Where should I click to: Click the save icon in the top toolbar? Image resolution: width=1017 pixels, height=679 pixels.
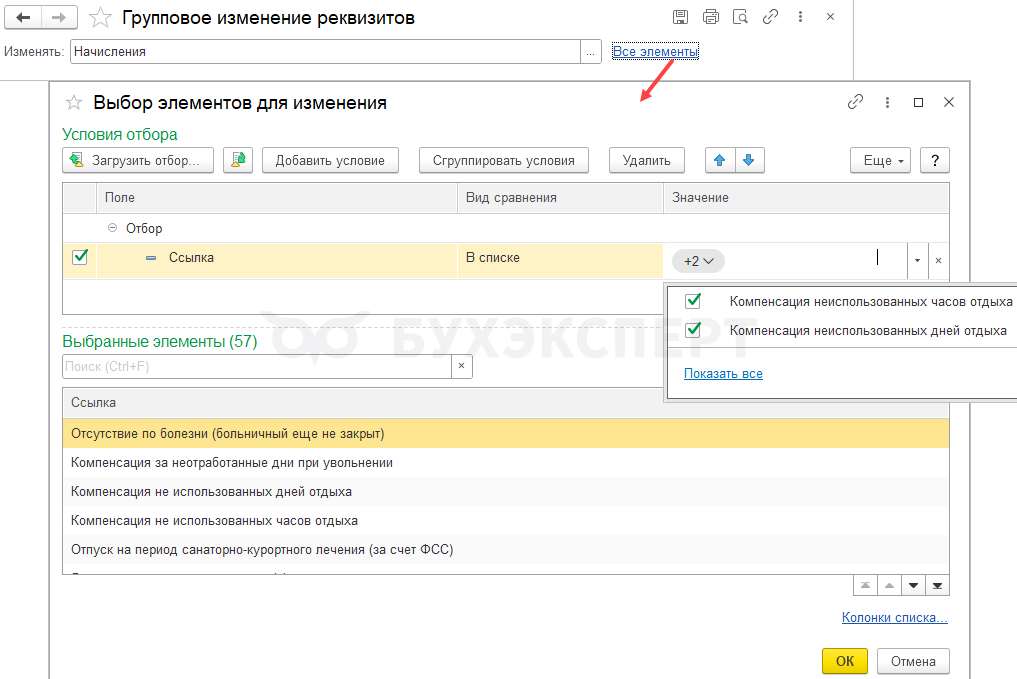(x=680, y=17)
